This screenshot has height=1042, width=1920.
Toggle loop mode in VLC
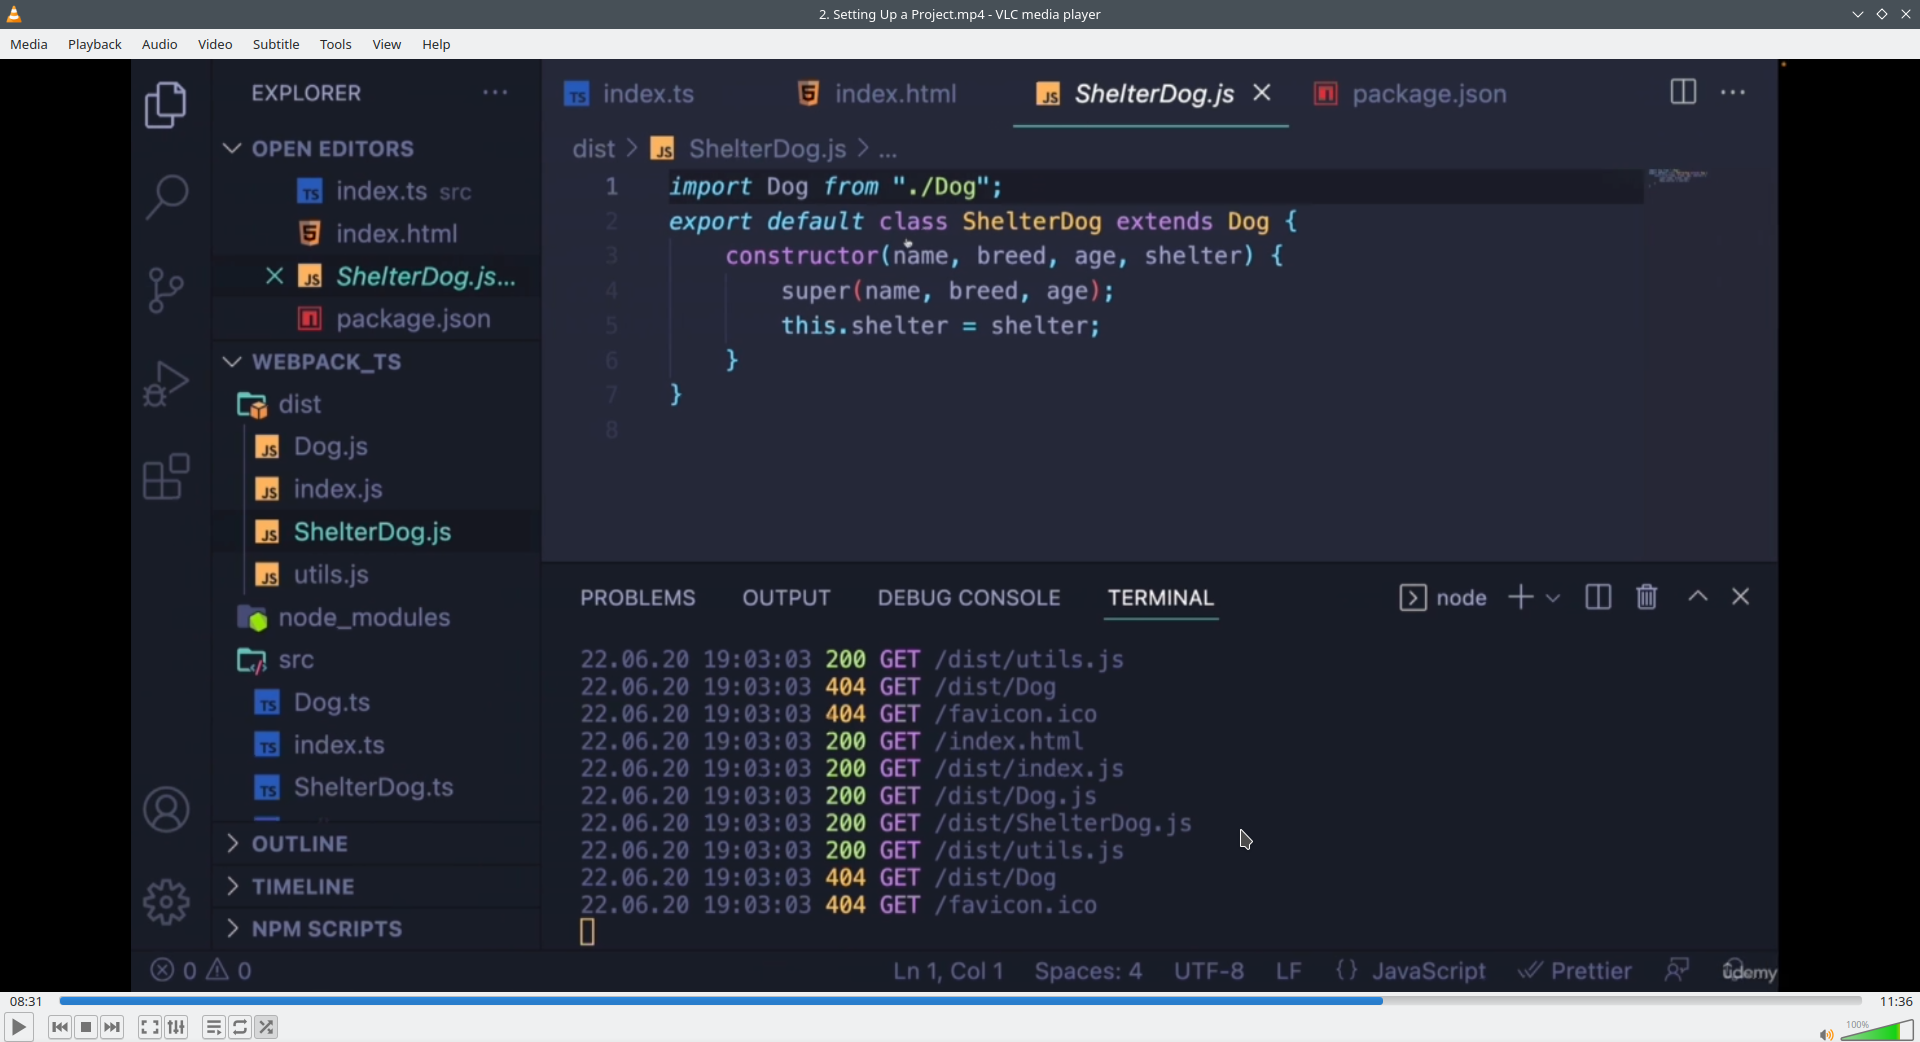point(241,1027)
